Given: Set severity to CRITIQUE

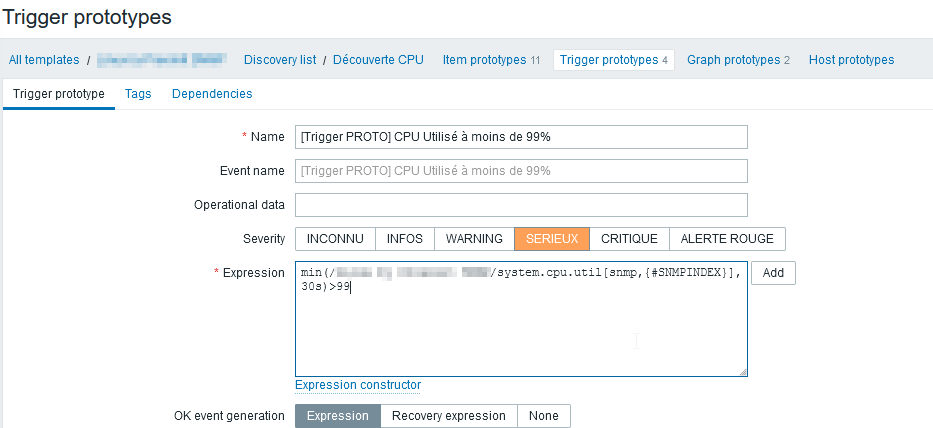Looking at the screenshot, I should tap(629, 239).
